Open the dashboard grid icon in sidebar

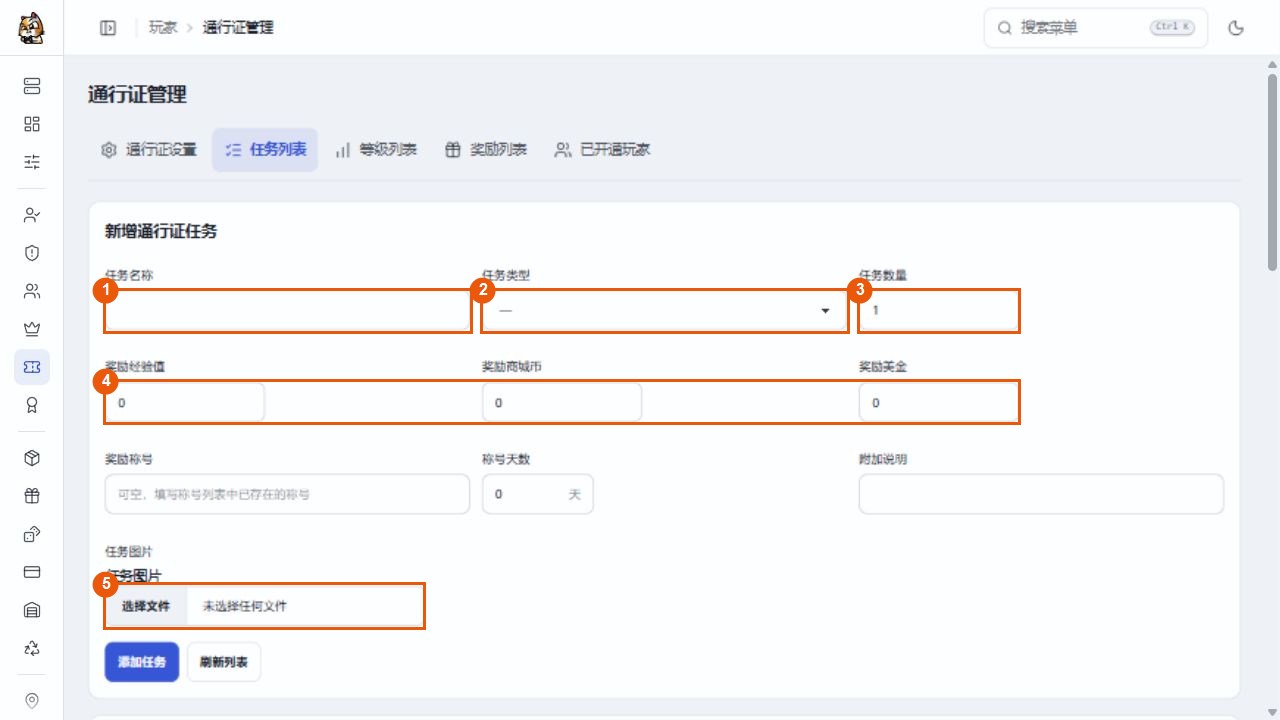[32, 124]
